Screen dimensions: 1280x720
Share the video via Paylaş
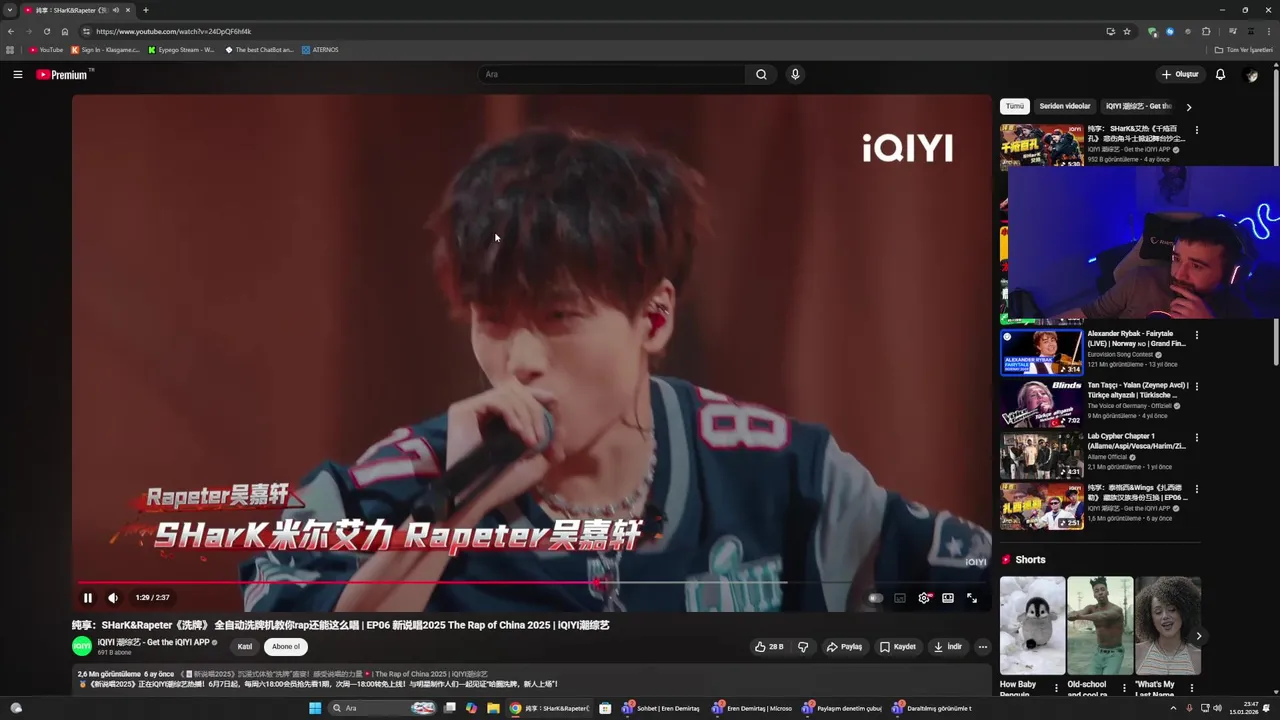(844, 647)
